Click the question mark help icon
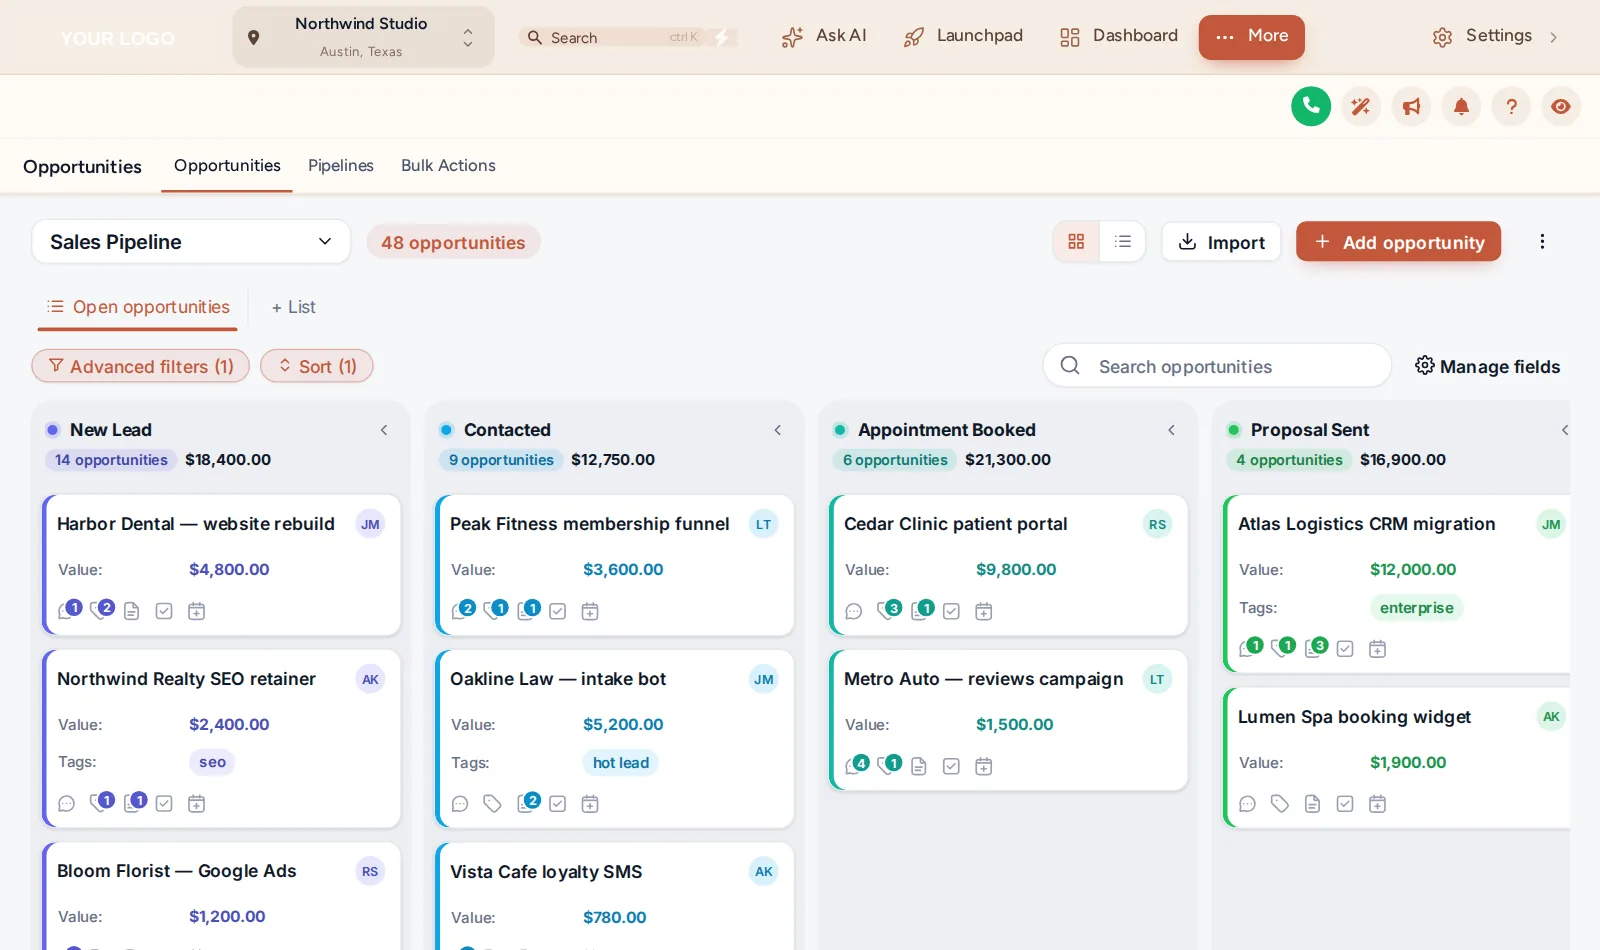Image resolution: width=1600 pixels, height=950 pixels. coord(1511,106)
